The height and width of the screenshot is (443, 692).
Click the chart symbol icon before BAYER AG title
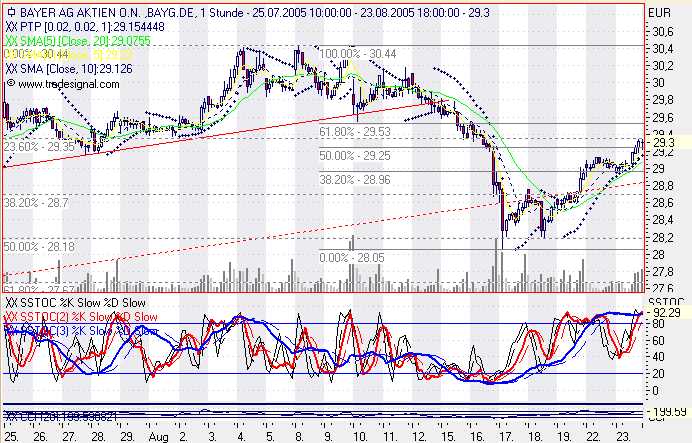coord(11,13)
